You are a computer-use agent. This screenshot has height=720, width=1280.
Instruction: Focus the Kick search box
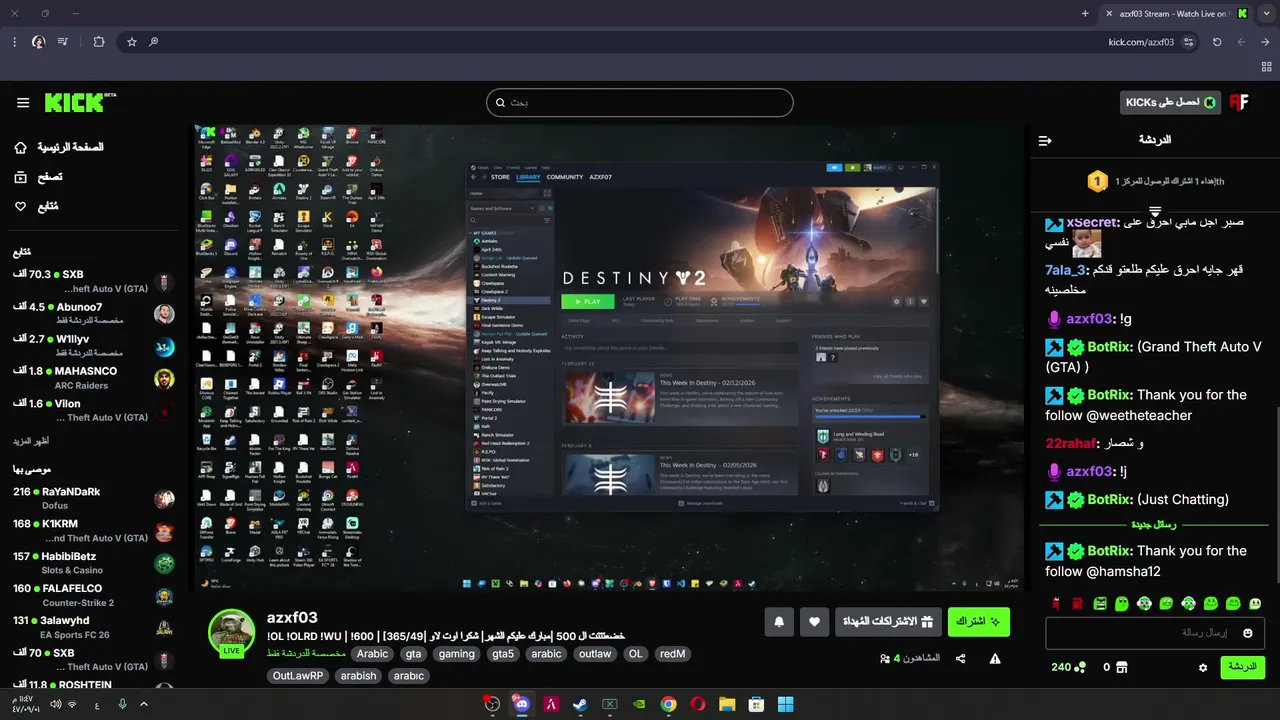pyautogui.click(x=640, y=102)
